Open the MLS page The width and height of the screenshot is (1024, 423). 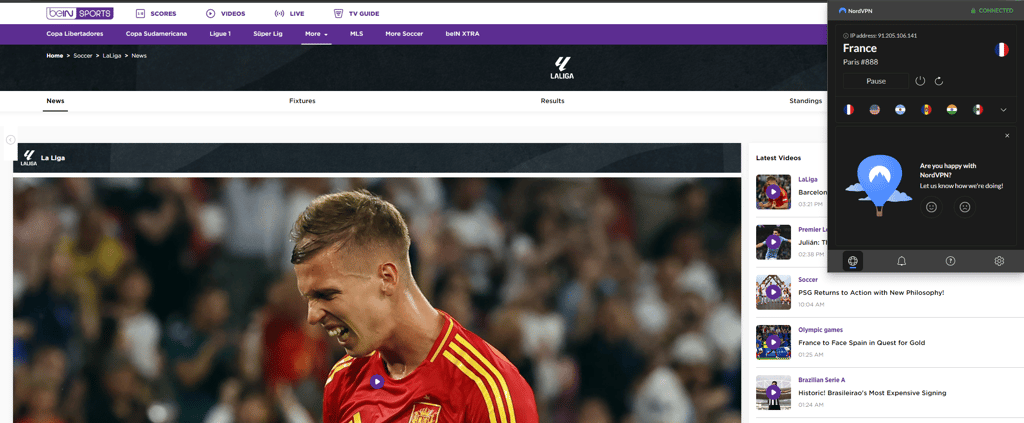click(357, 33)
